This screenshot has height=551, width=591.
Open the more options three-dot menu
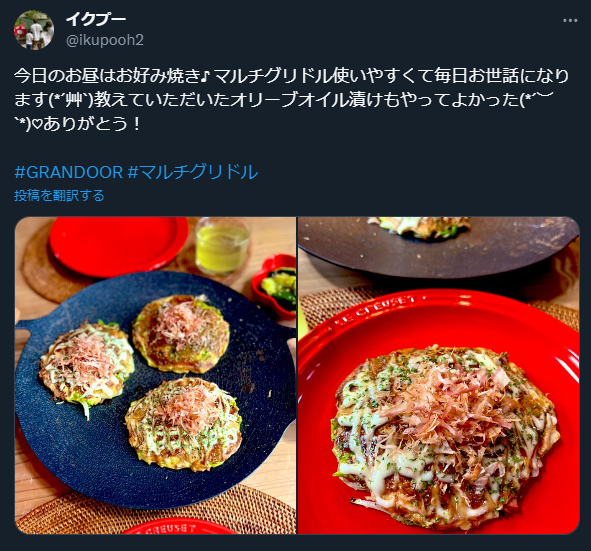click(x=570, y=21)
